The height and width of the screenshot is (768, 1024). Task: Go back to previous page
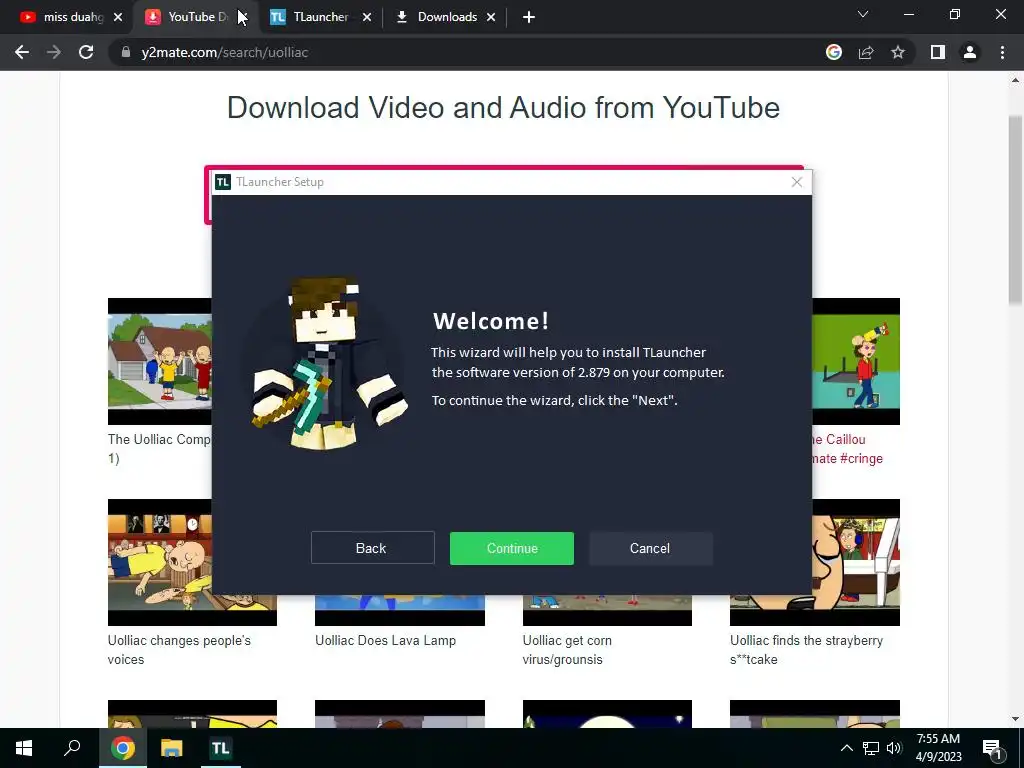22,52
